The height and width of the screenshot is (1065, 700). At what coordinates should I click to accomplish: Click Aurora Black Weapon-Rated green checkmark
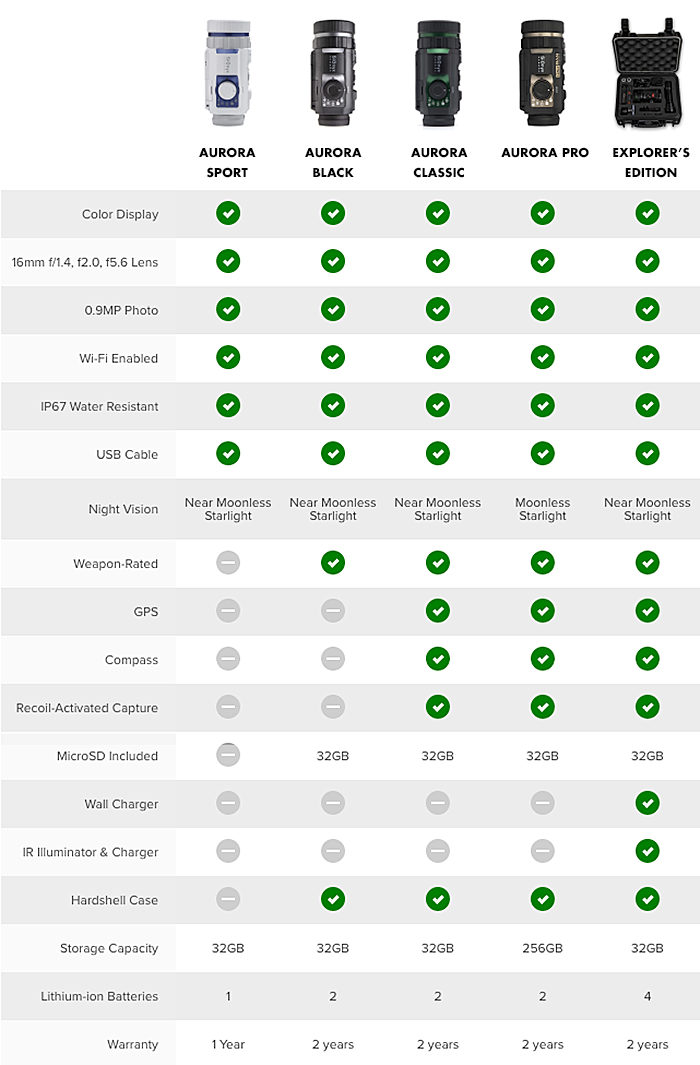[x=333, y=562]
